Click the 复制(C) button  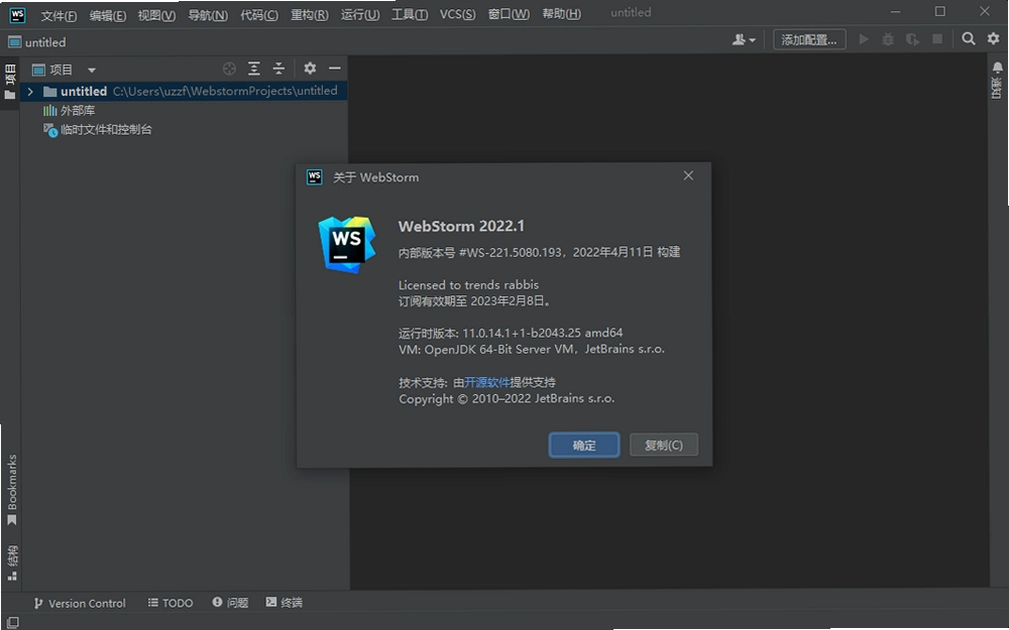[x=663, y=445]
